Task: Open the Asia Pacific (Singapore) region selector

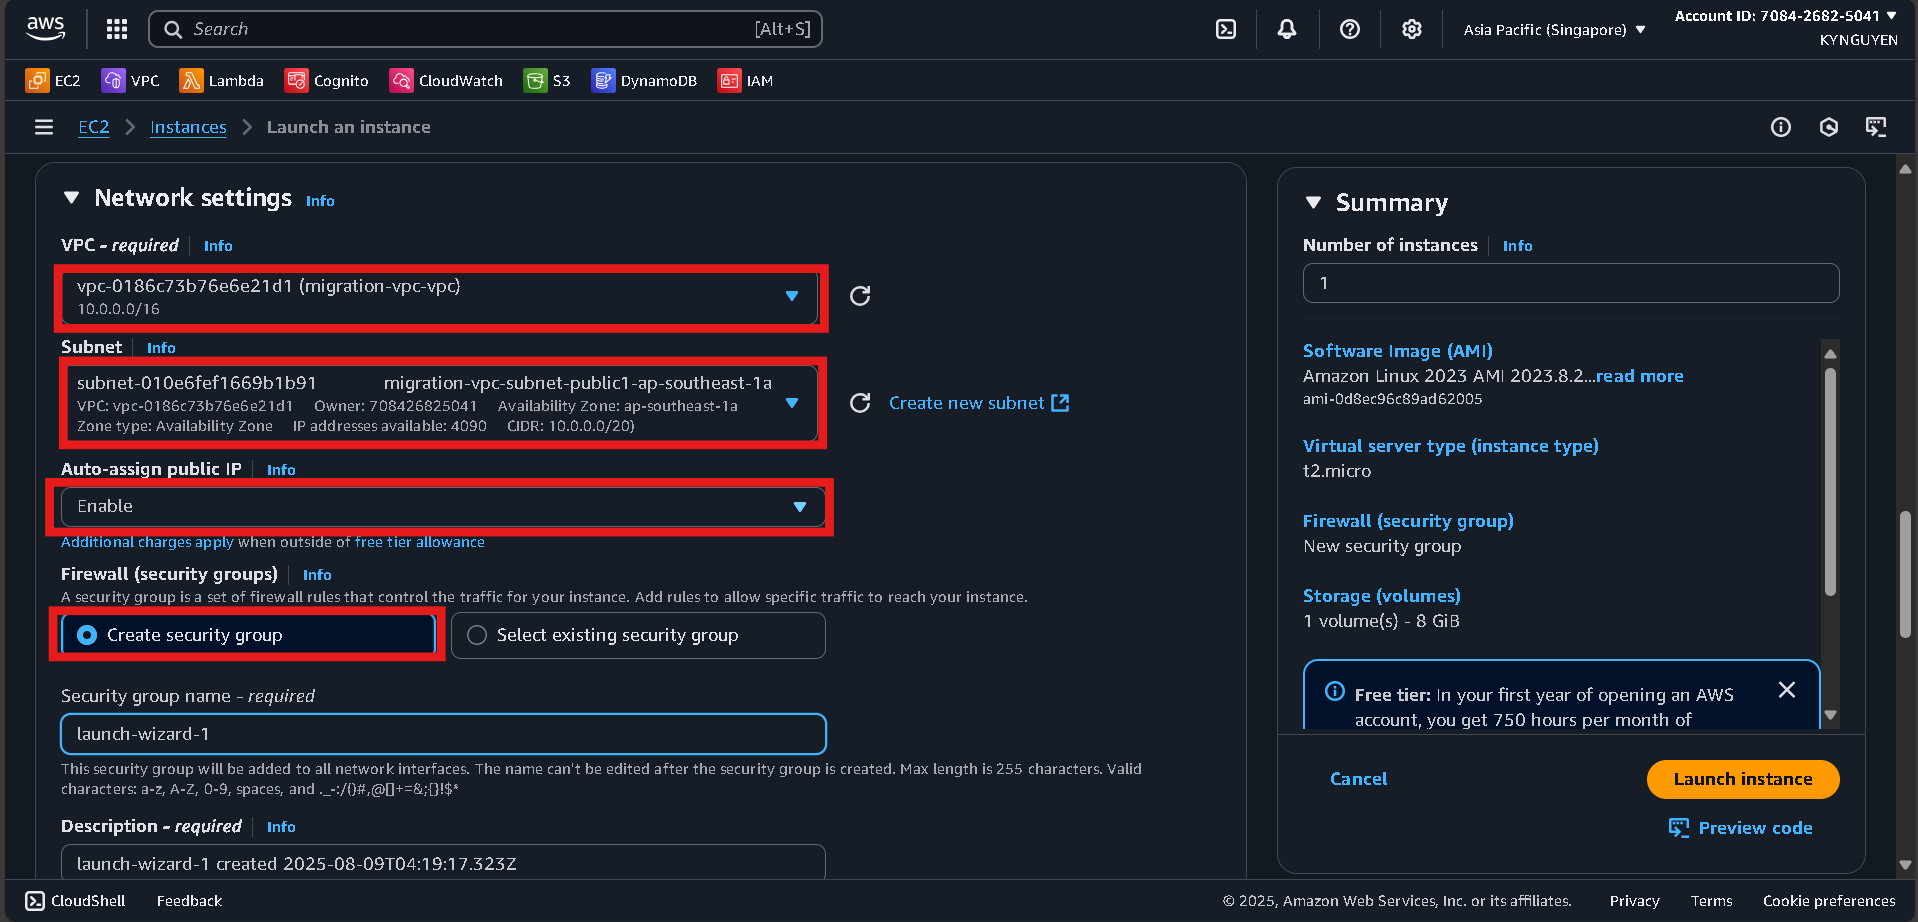Action: 1551,29
